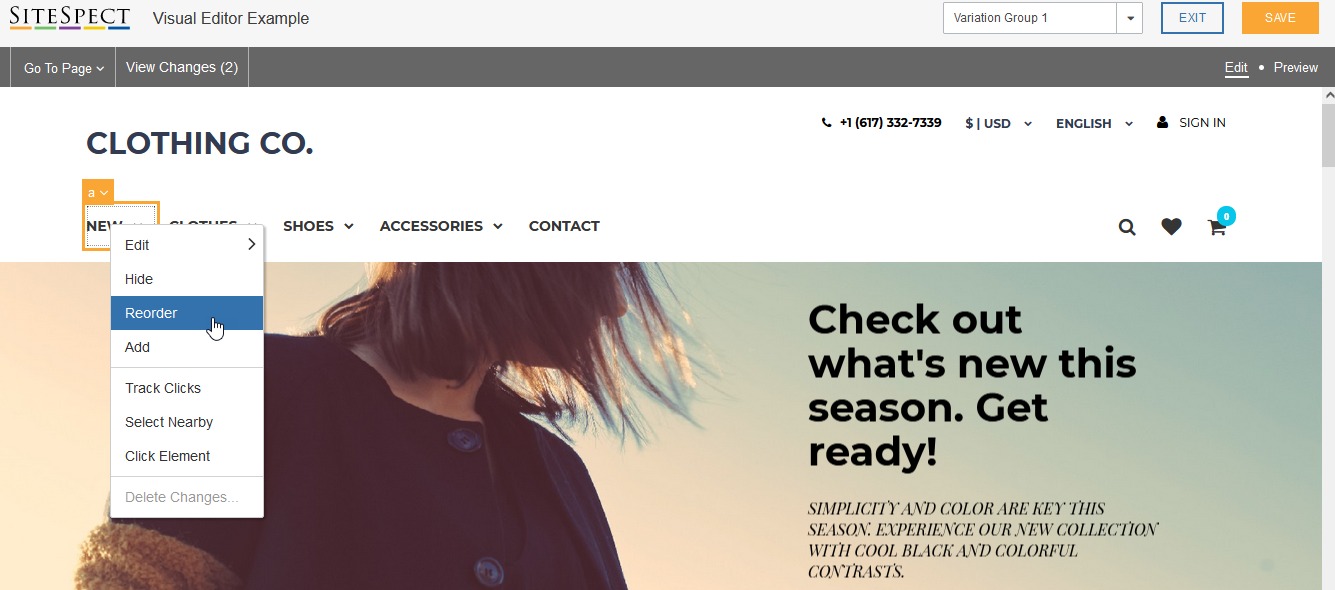Open the wishlist heart icon

pyautogui.click(x=1171, y=227)
